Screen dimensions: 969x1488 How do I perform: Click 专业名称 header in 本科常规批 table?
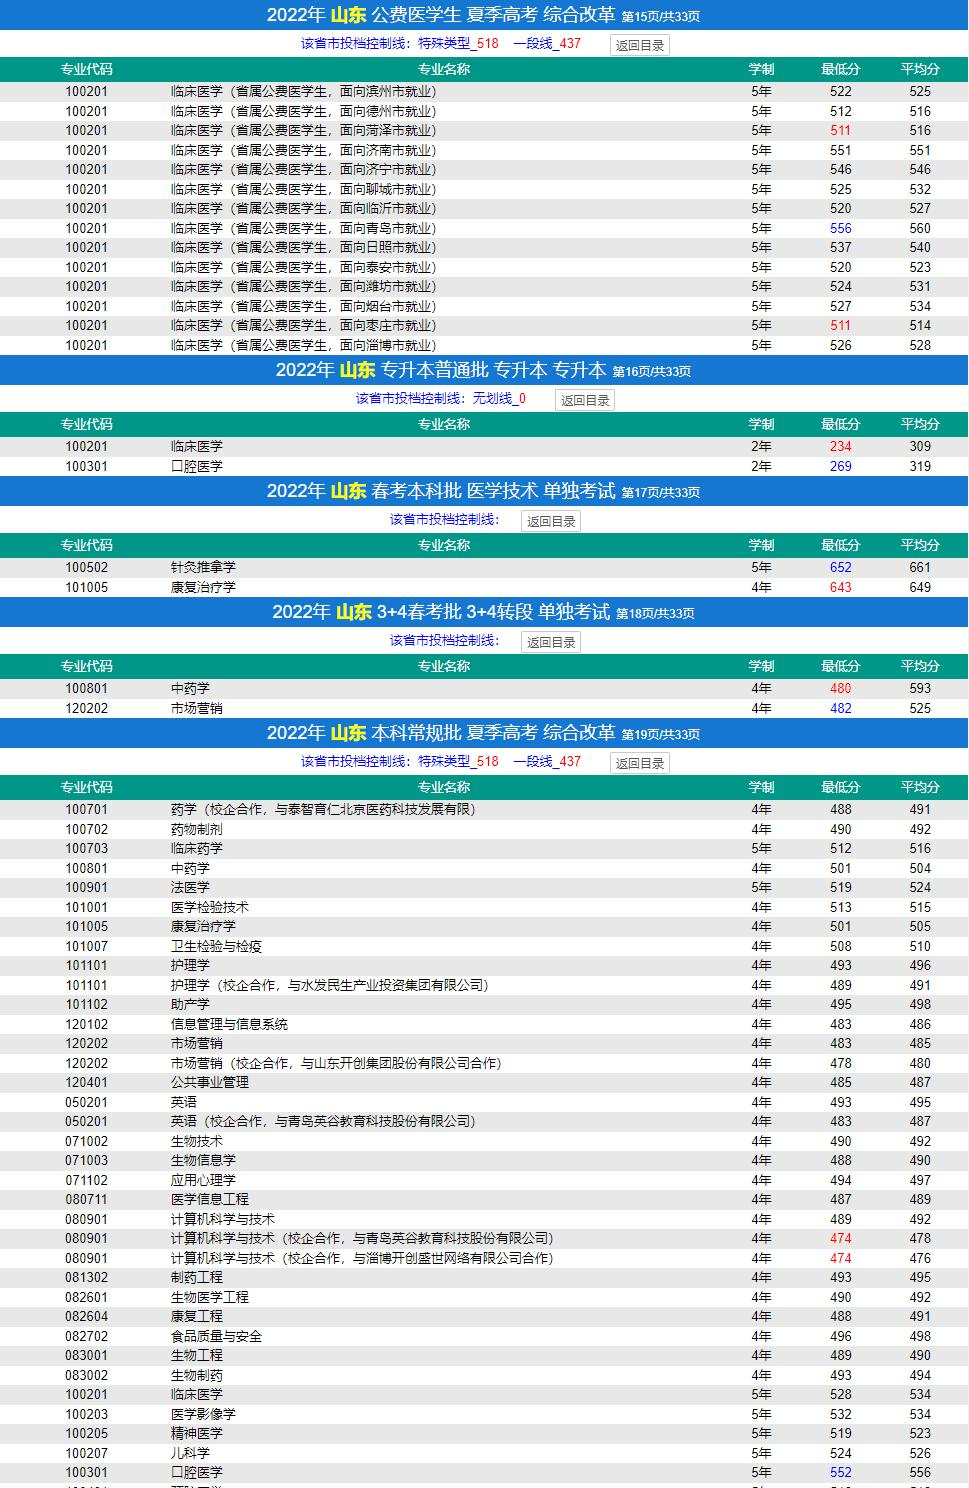coord(443,788)
